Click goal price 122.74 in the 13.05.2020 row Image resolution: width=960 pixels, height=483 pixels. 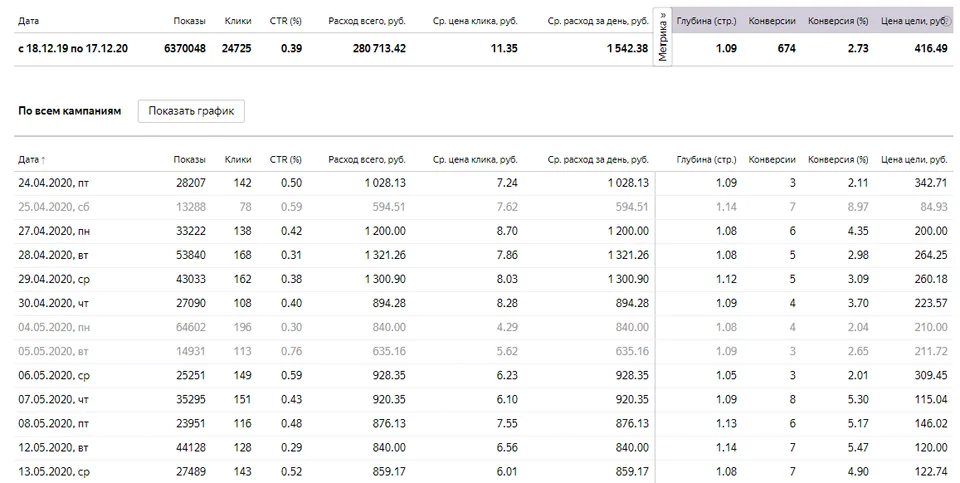(x=931, y=471)
